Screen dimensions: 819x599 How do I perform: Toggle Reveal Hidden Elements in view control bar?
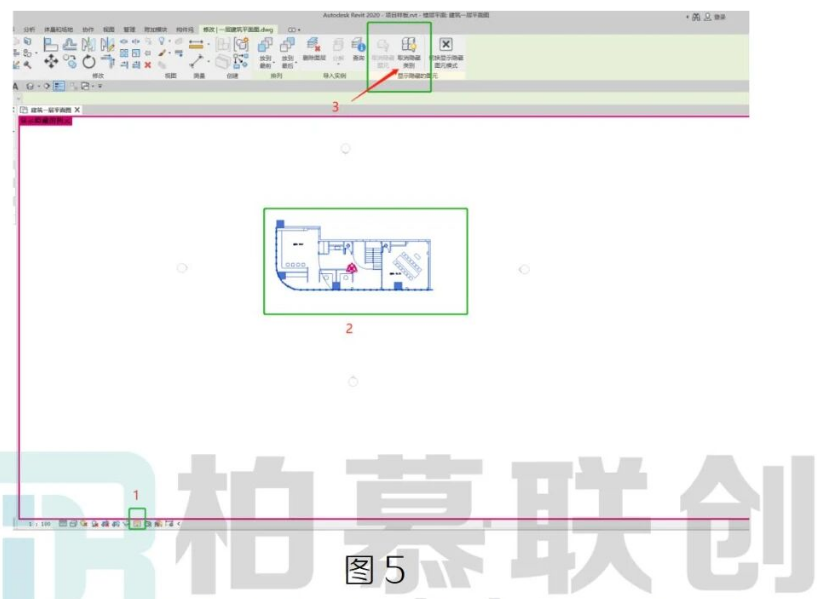pyautogui.click(x=137, y=524)
